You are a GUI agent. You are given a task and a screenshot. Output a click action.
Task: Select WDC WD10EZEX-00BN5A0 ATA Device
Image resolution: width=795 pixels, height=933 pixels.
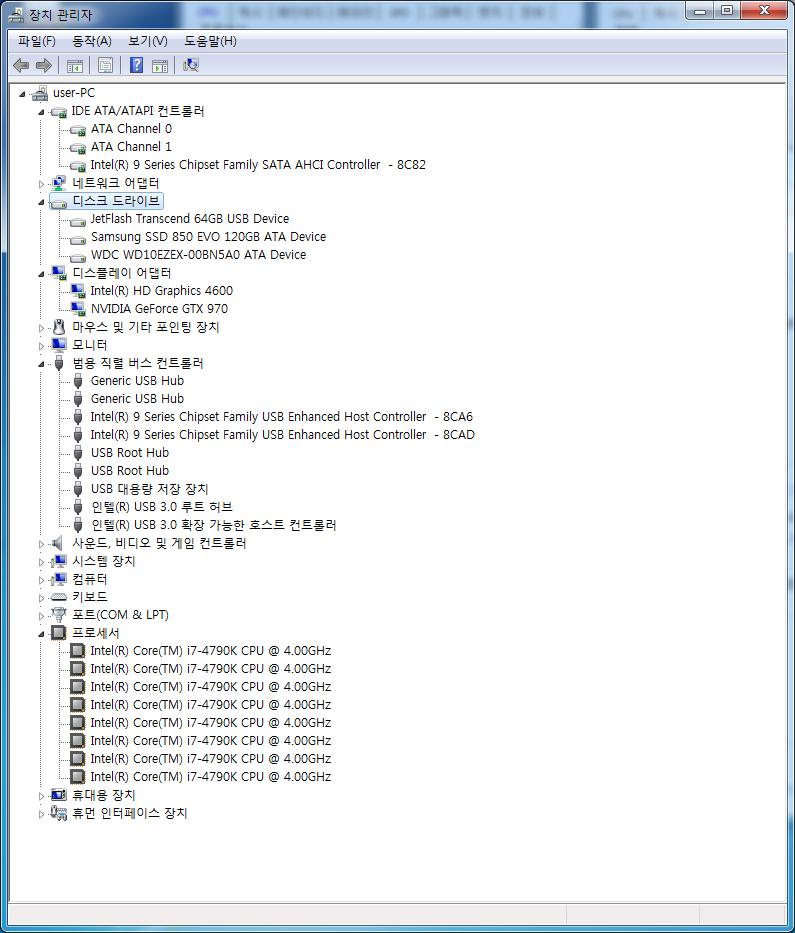point(198,255)
